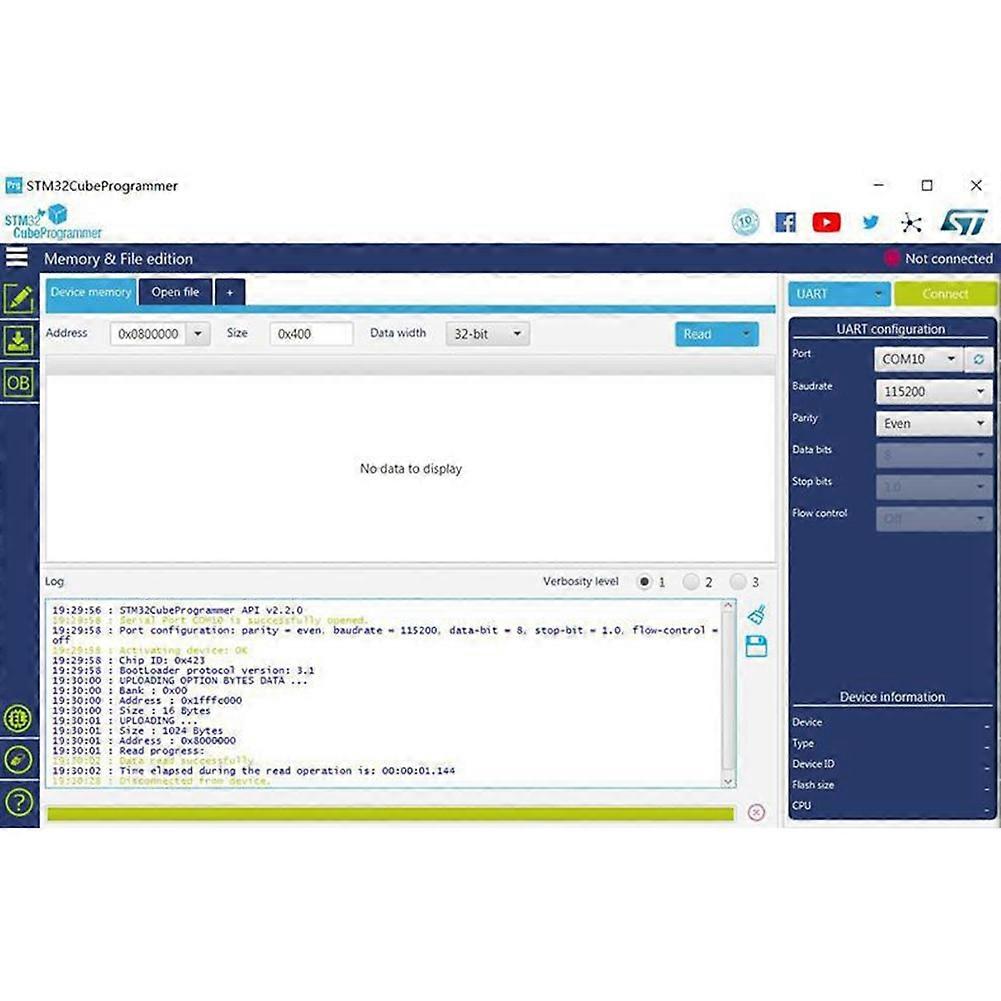Image resolution: width=1001 pixels, height=1001 pixels.
Task: Click the Address input field
Action: tap(148, 334)
